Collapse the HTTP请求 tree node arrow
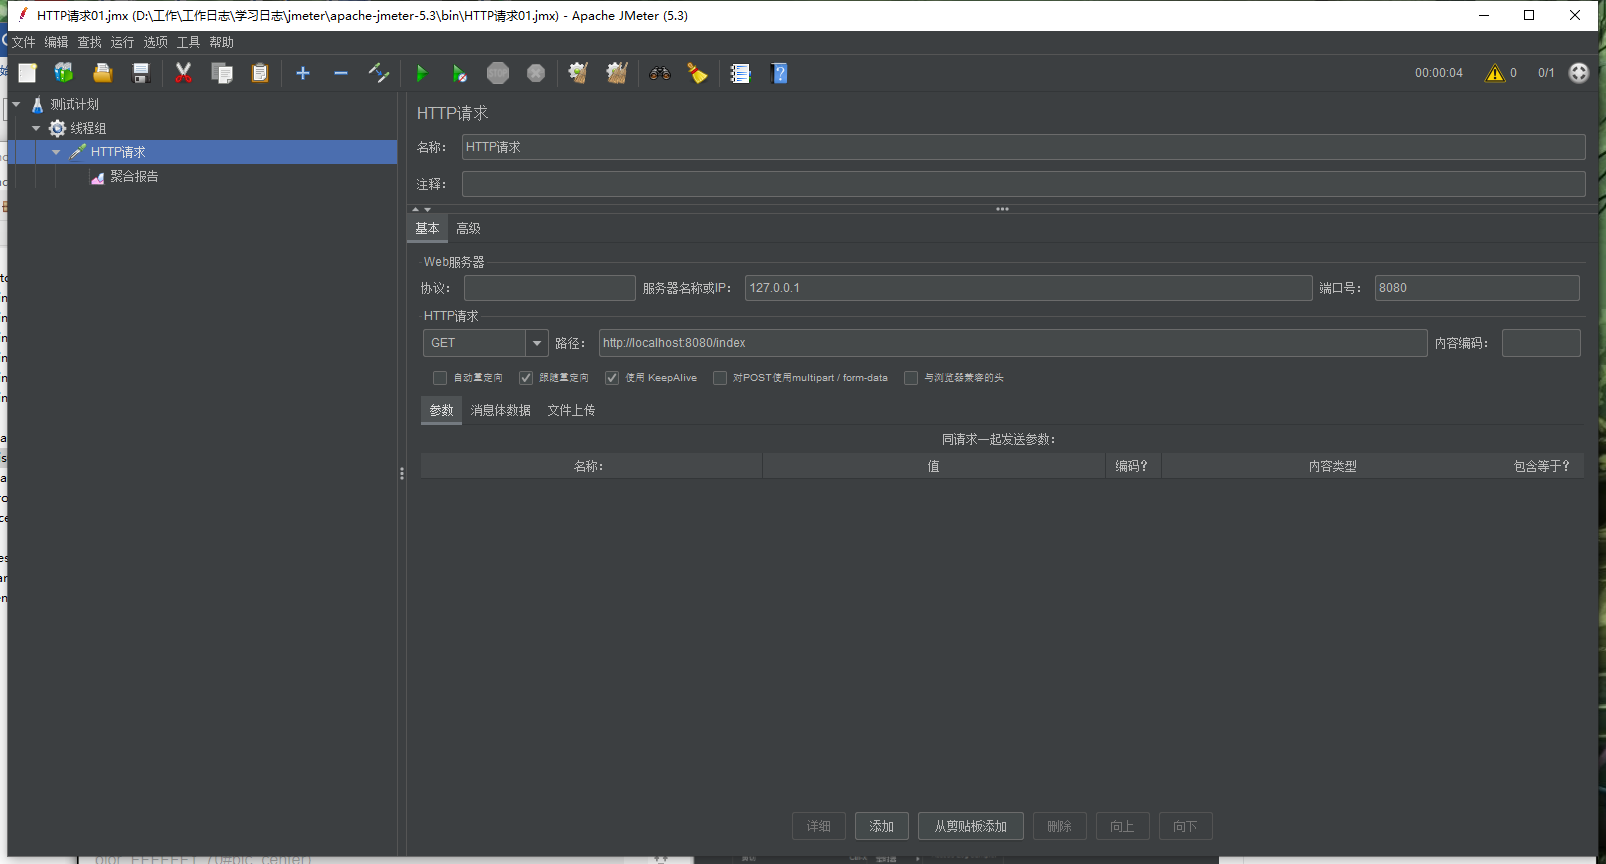Image resolution: width=1606 pixels, height=864 pixels. pyautogui.click(x=56, y=152)
